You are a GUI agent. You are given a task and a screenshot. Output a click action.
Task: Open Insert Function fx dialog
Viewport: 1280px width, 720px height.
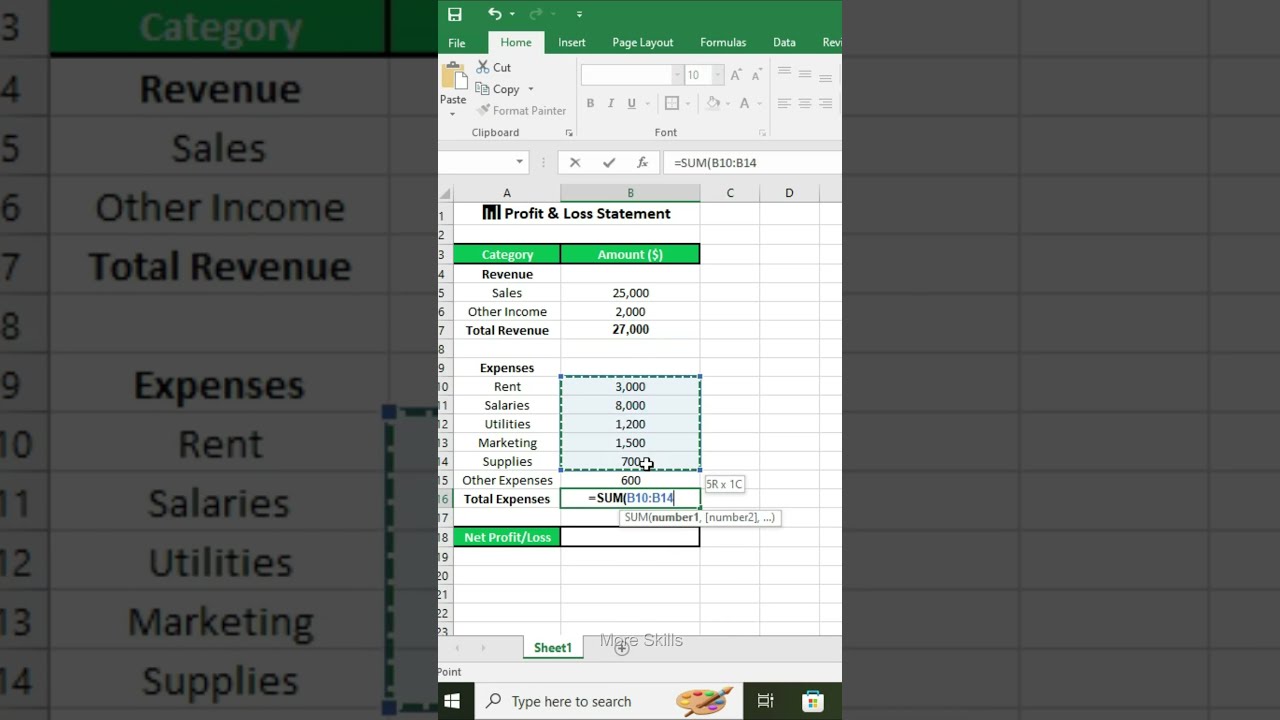tap(642, 162)
